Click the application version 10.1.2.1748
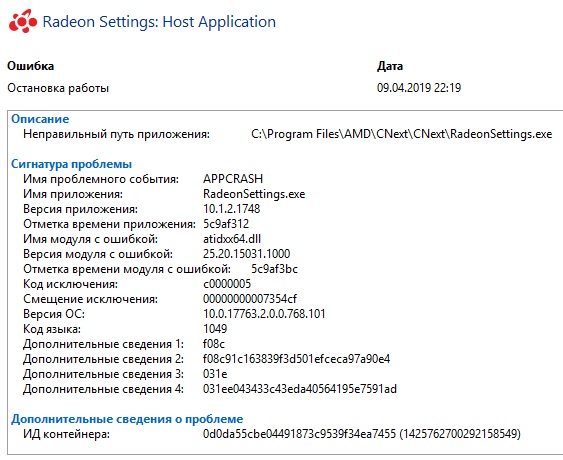Screen dimensions: 563x460 (232, 209)
